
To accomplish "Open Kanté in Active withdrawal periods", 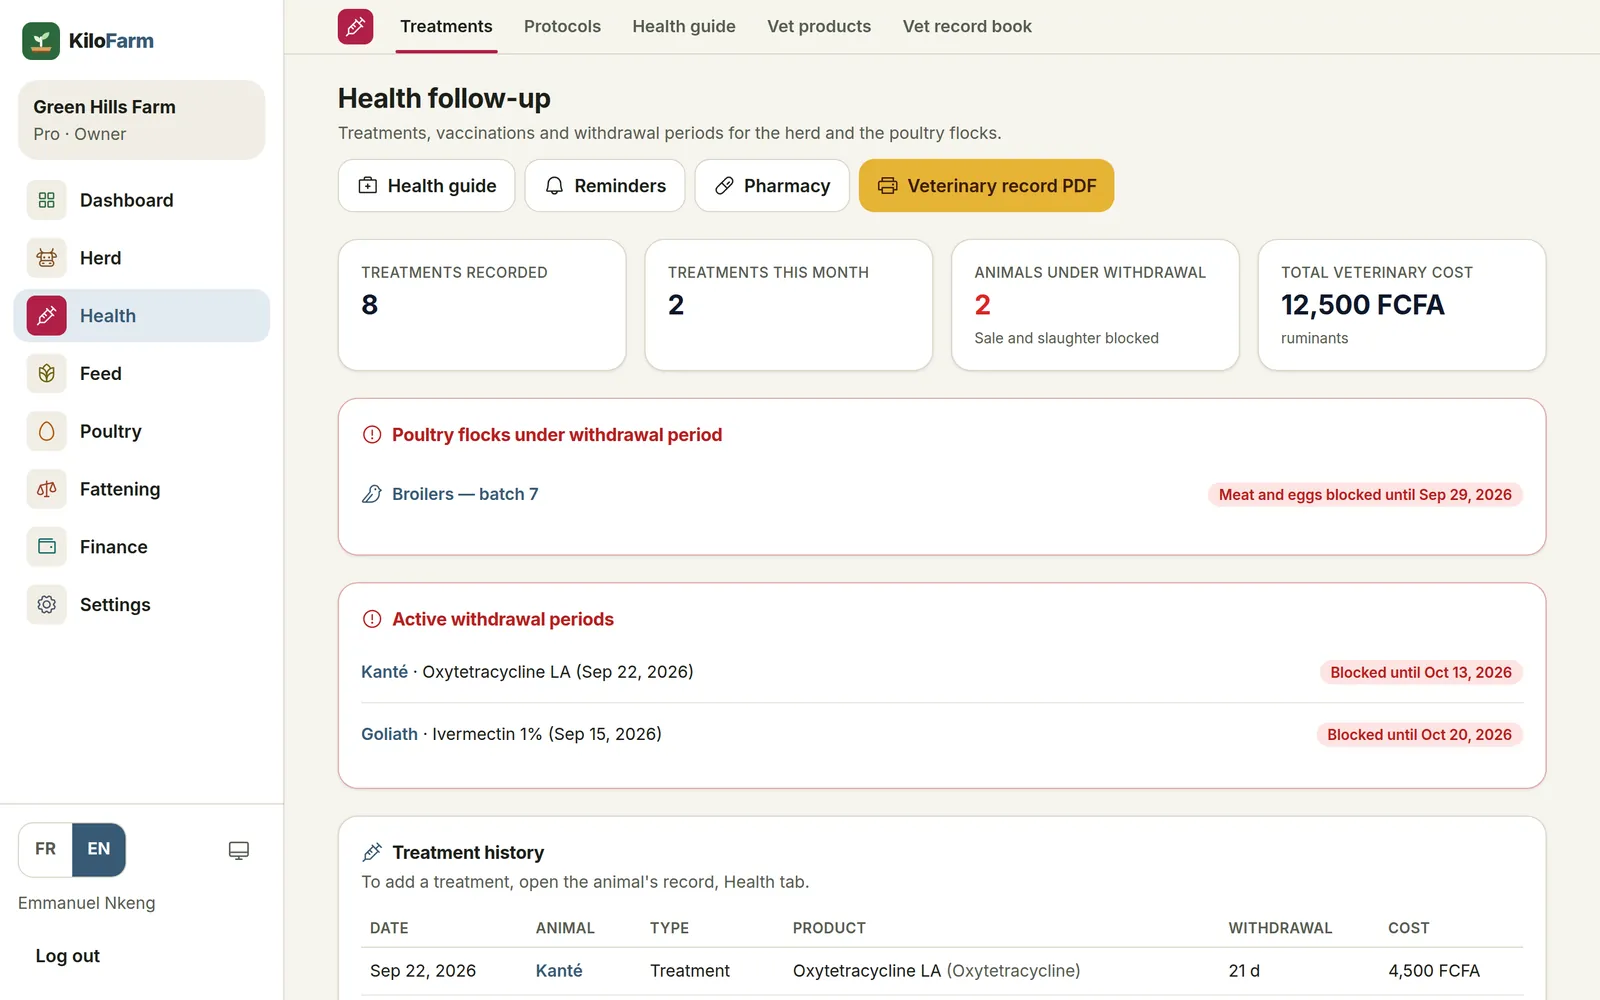I will pyautogui.click(x=385, y=672).
